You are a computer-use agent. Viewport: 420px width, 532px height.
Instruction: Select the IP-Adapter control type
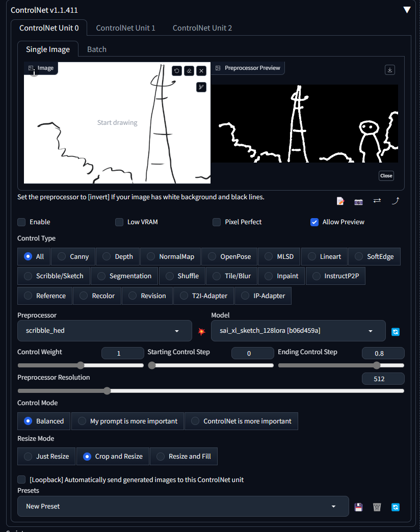click(x=263, y=296)
